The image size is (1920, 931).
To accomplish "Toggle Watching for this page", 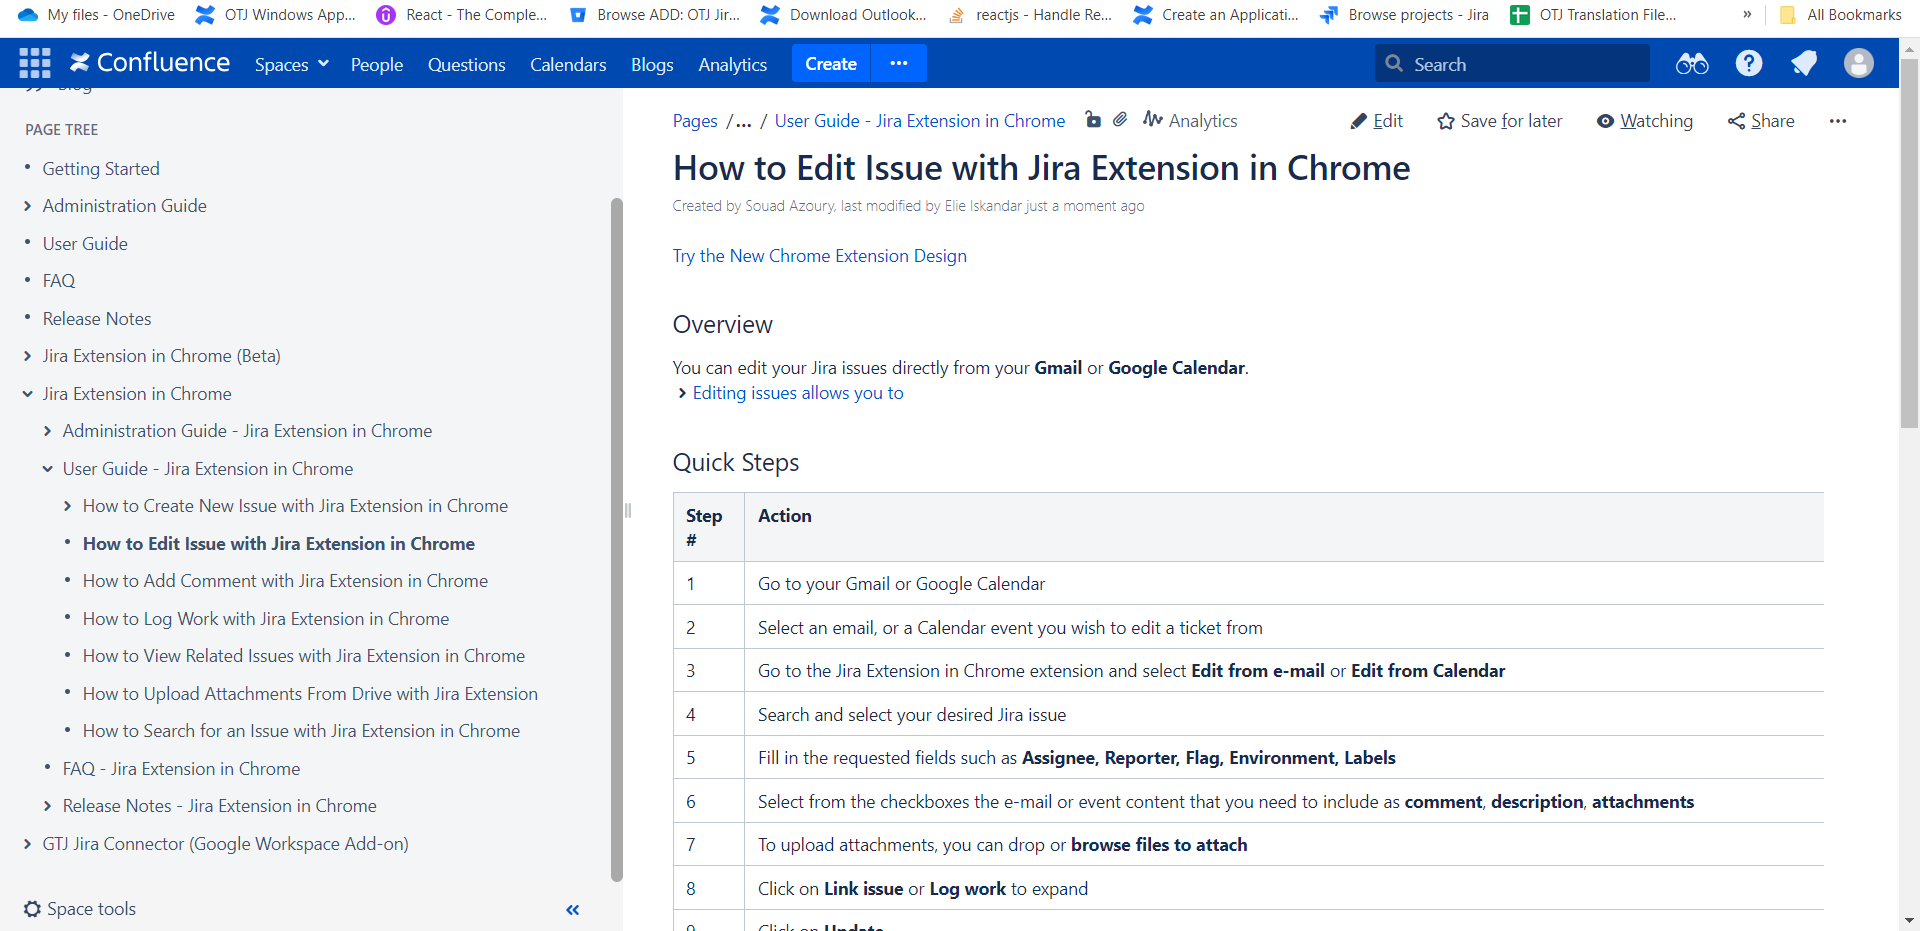I will click(x=1644, y=121).
